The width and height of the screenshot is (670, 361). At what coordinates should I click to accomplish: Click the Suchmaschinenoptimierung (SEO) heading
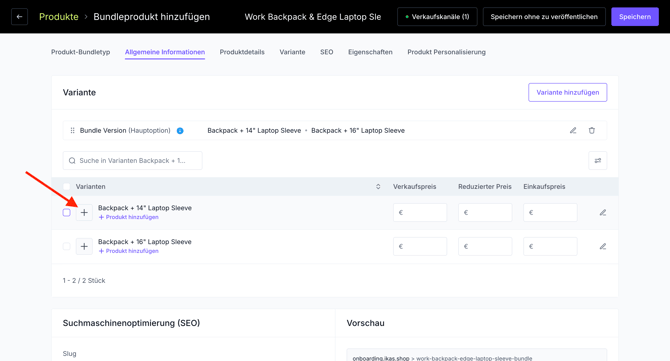click(x=131, y=323)
